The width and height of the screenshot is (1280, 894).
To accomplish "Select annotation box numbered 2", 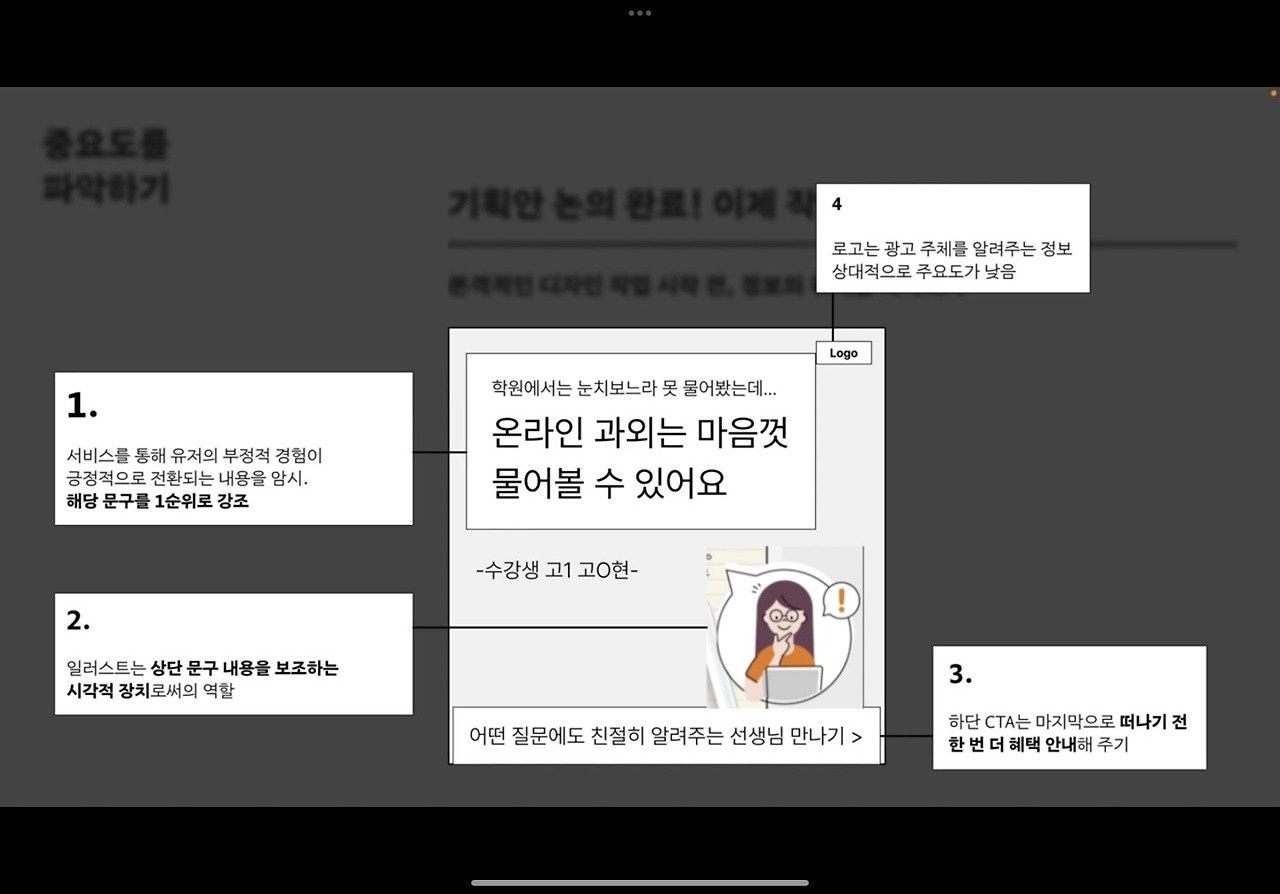I will [x=233, y=652].
